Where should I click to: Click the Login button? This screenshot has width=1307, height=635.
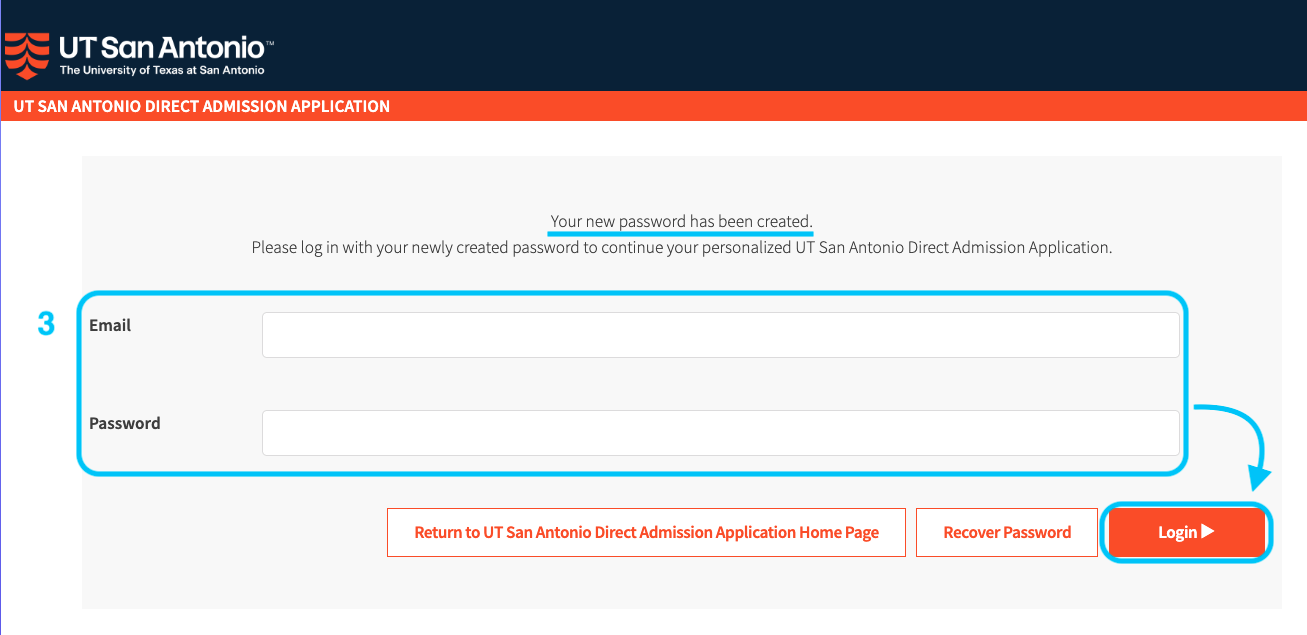click(1185, 532)
